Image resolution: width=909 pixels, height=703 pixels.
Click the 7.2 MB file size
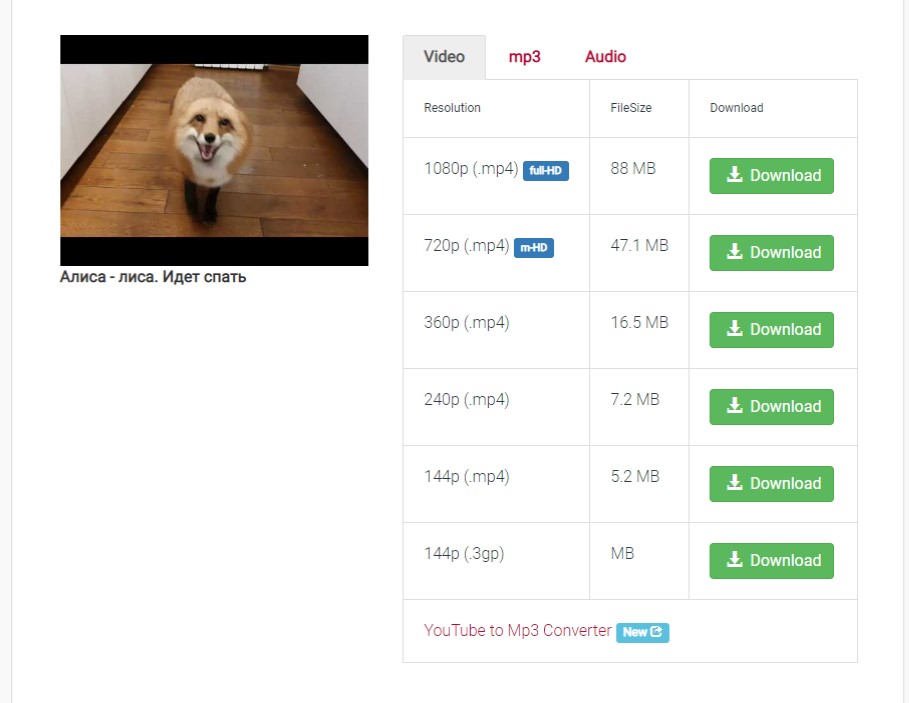pos(635,400)
